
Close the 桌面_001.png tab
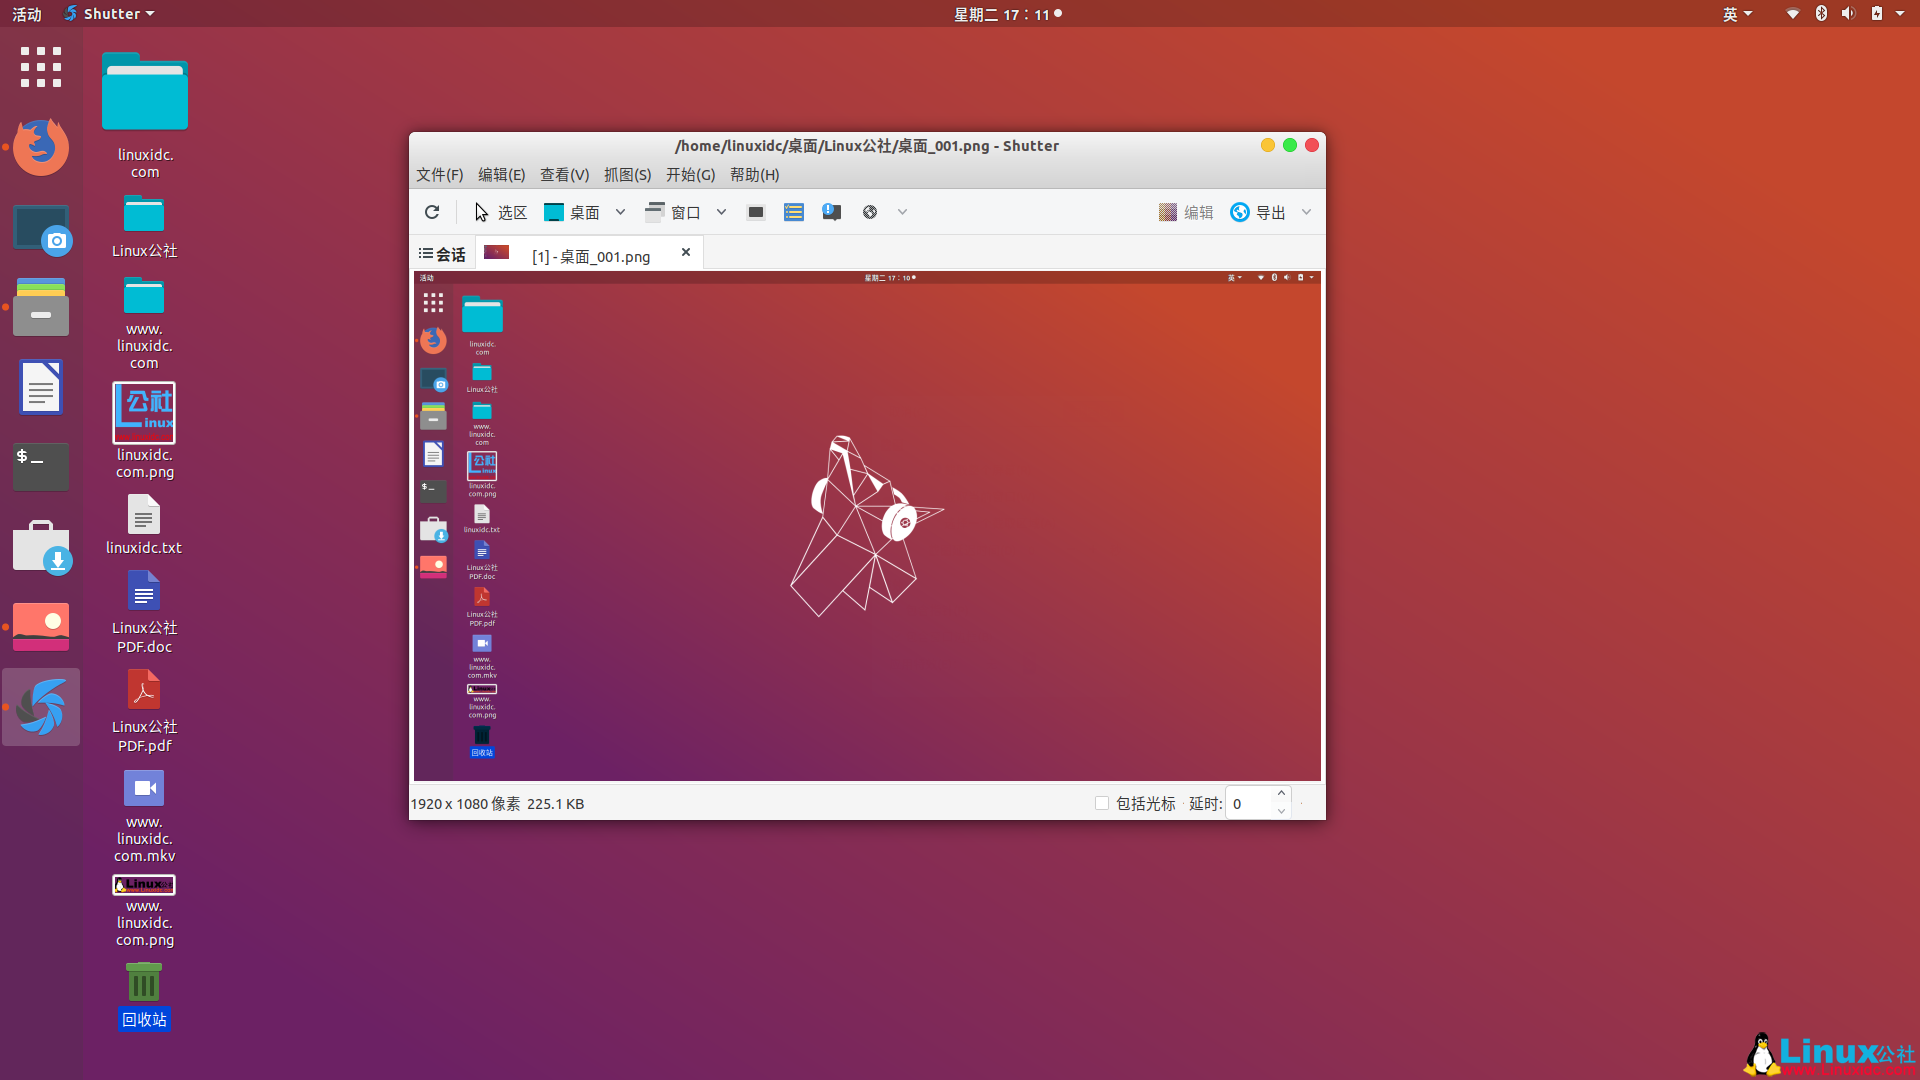(686, 252)
